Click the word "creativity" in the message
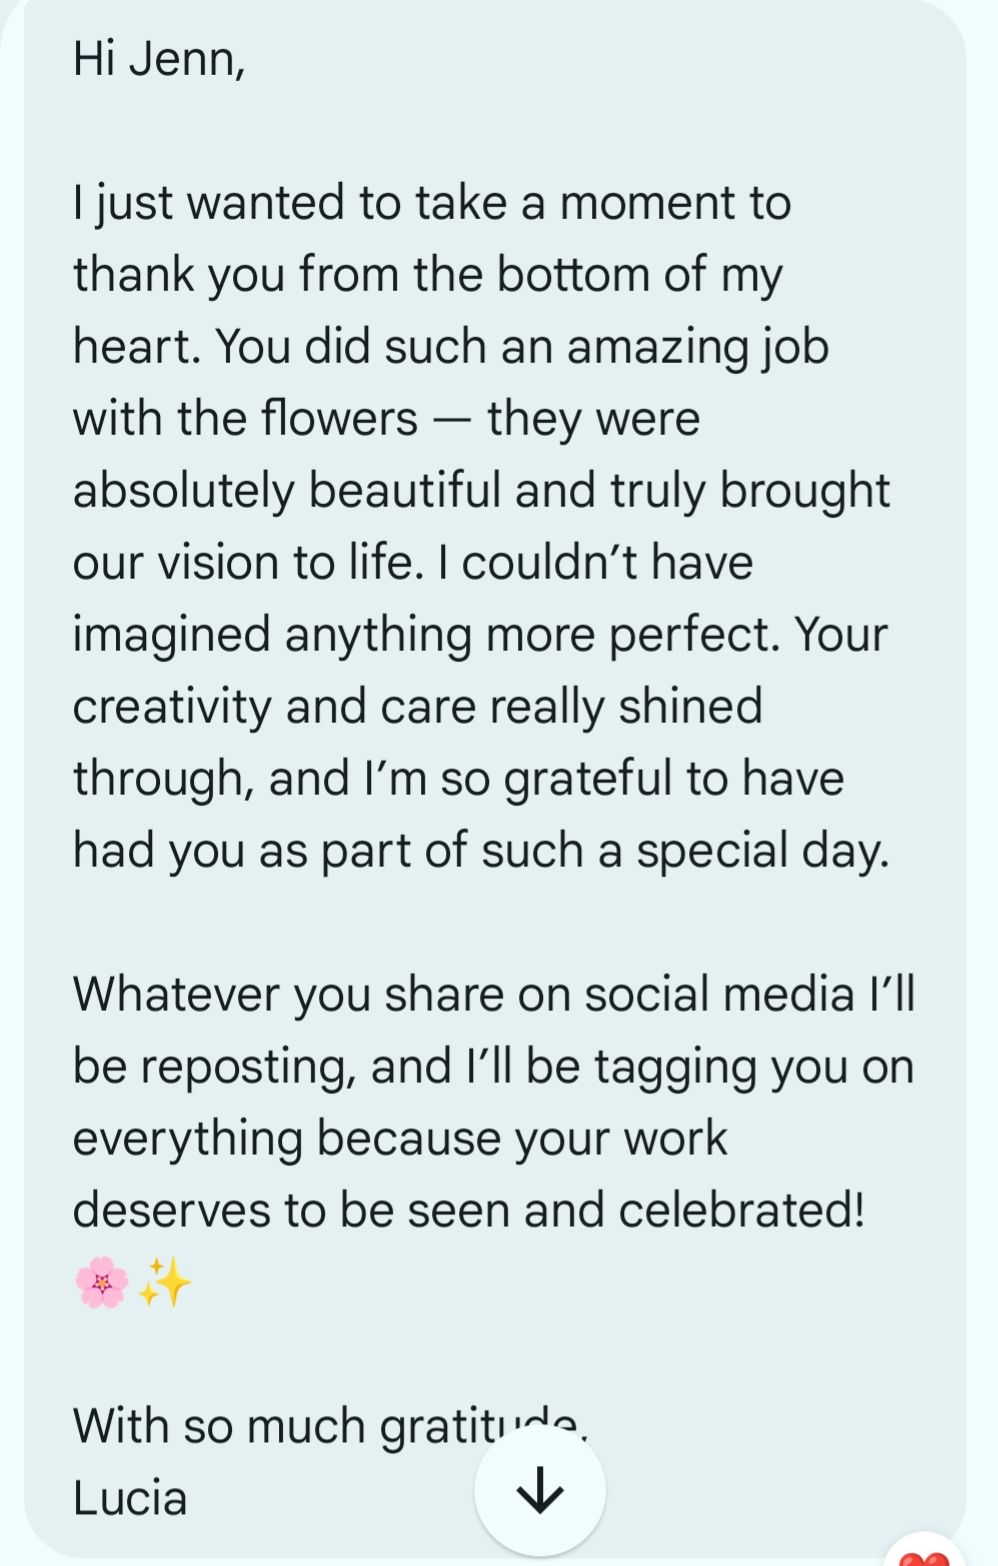 click(172, 707)
